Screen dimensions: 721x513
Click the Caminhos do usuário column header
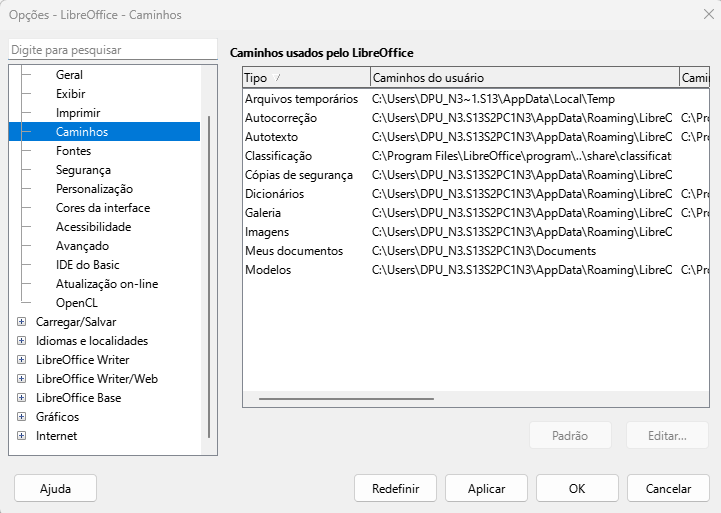(525, 78)
